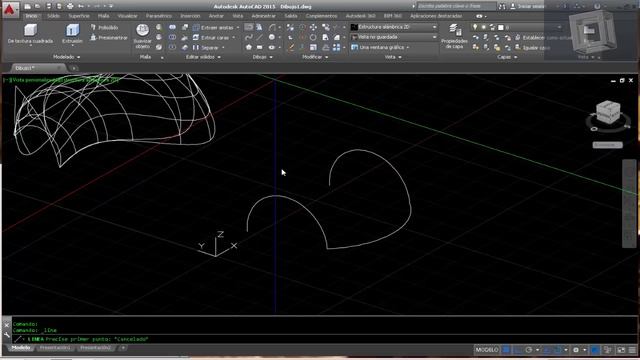The image size is (640, 360).
Task: Click the Print icon in quick access toolbar
Action: point(70,6)
